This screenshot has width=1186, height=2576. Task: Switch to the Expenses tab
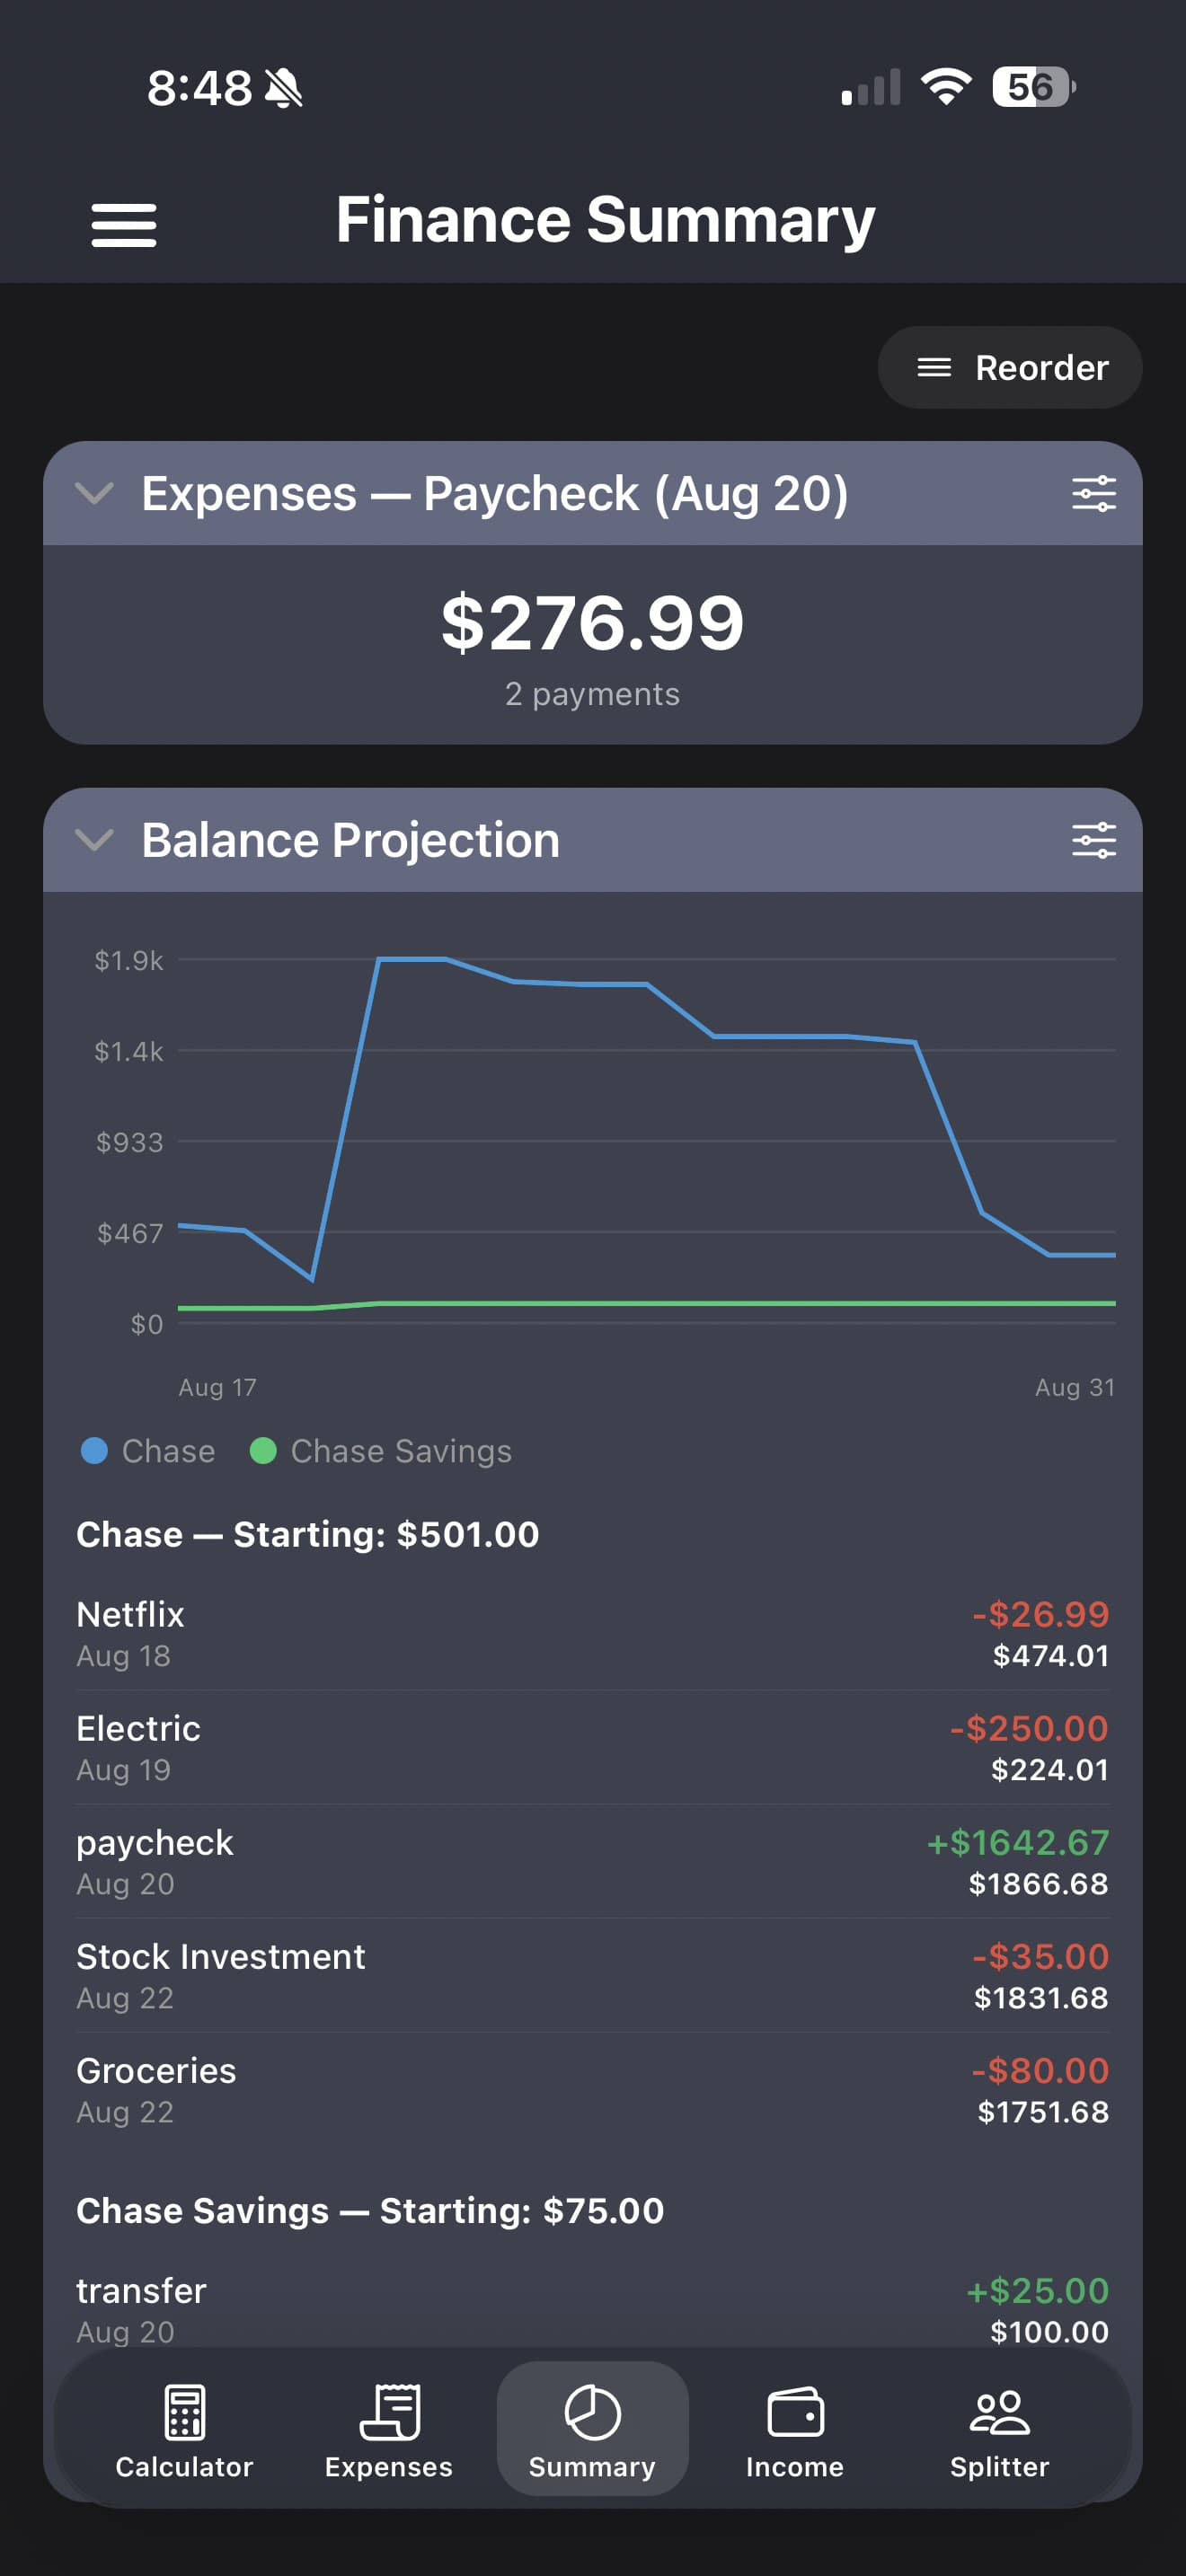point(388,2431)
